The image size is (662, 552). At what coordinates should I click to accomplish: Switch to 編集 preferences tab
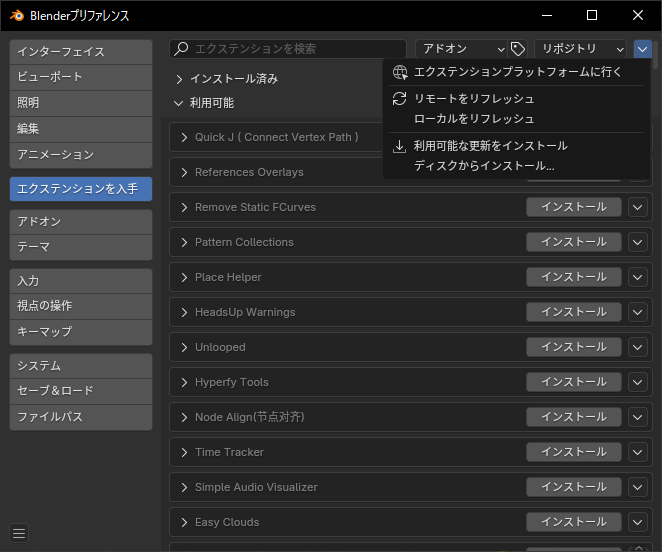pyautogui.click(x=81, y=129)
